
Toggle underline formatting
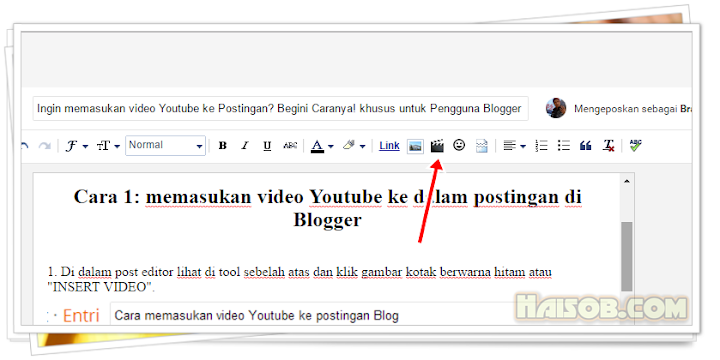click(267, 146)
